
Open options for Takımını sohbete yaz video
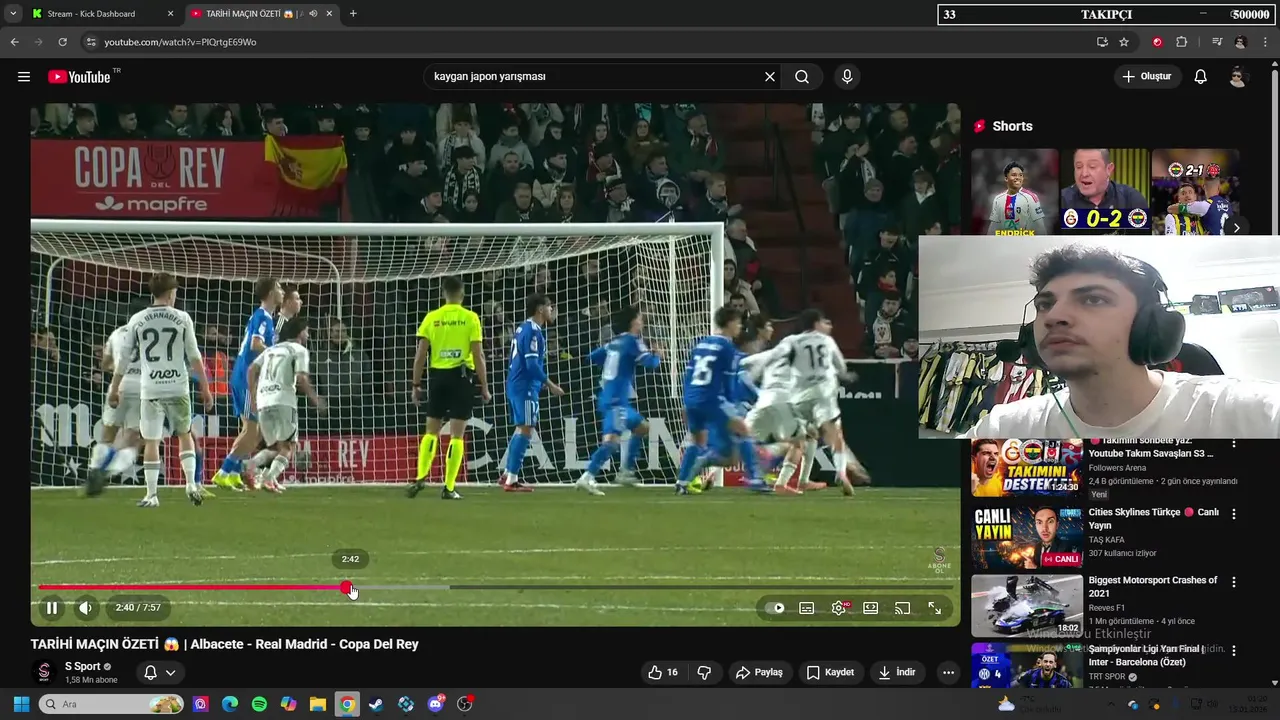pos(1234,445)
